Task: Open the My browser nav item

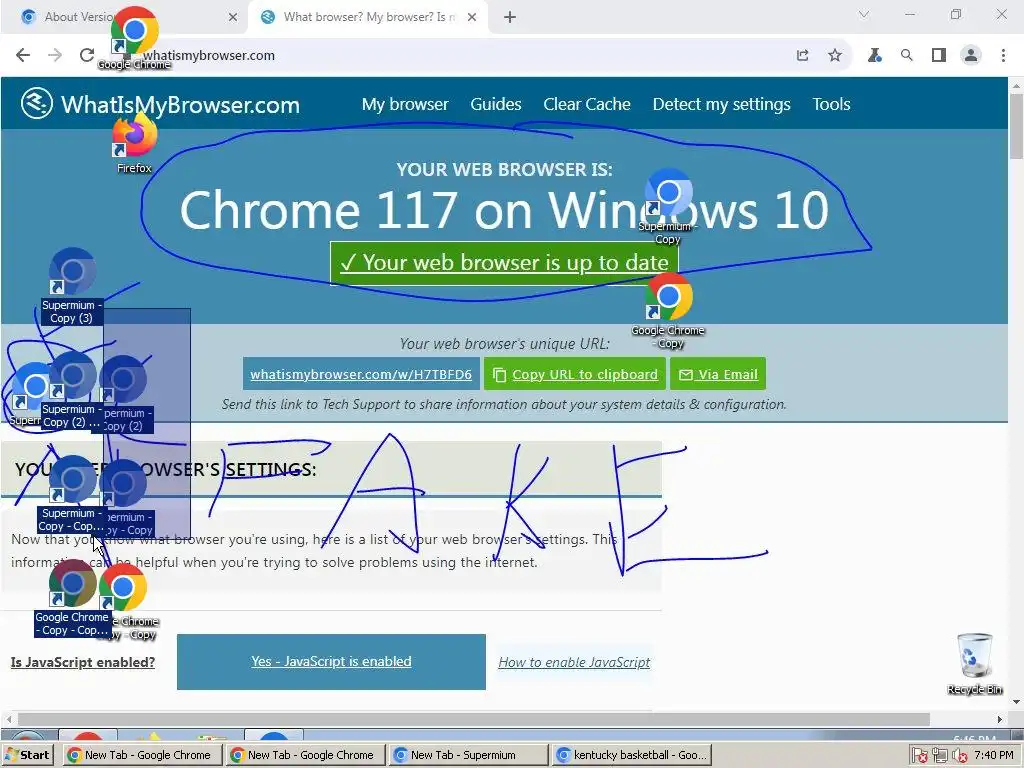Action: [405, 104]
